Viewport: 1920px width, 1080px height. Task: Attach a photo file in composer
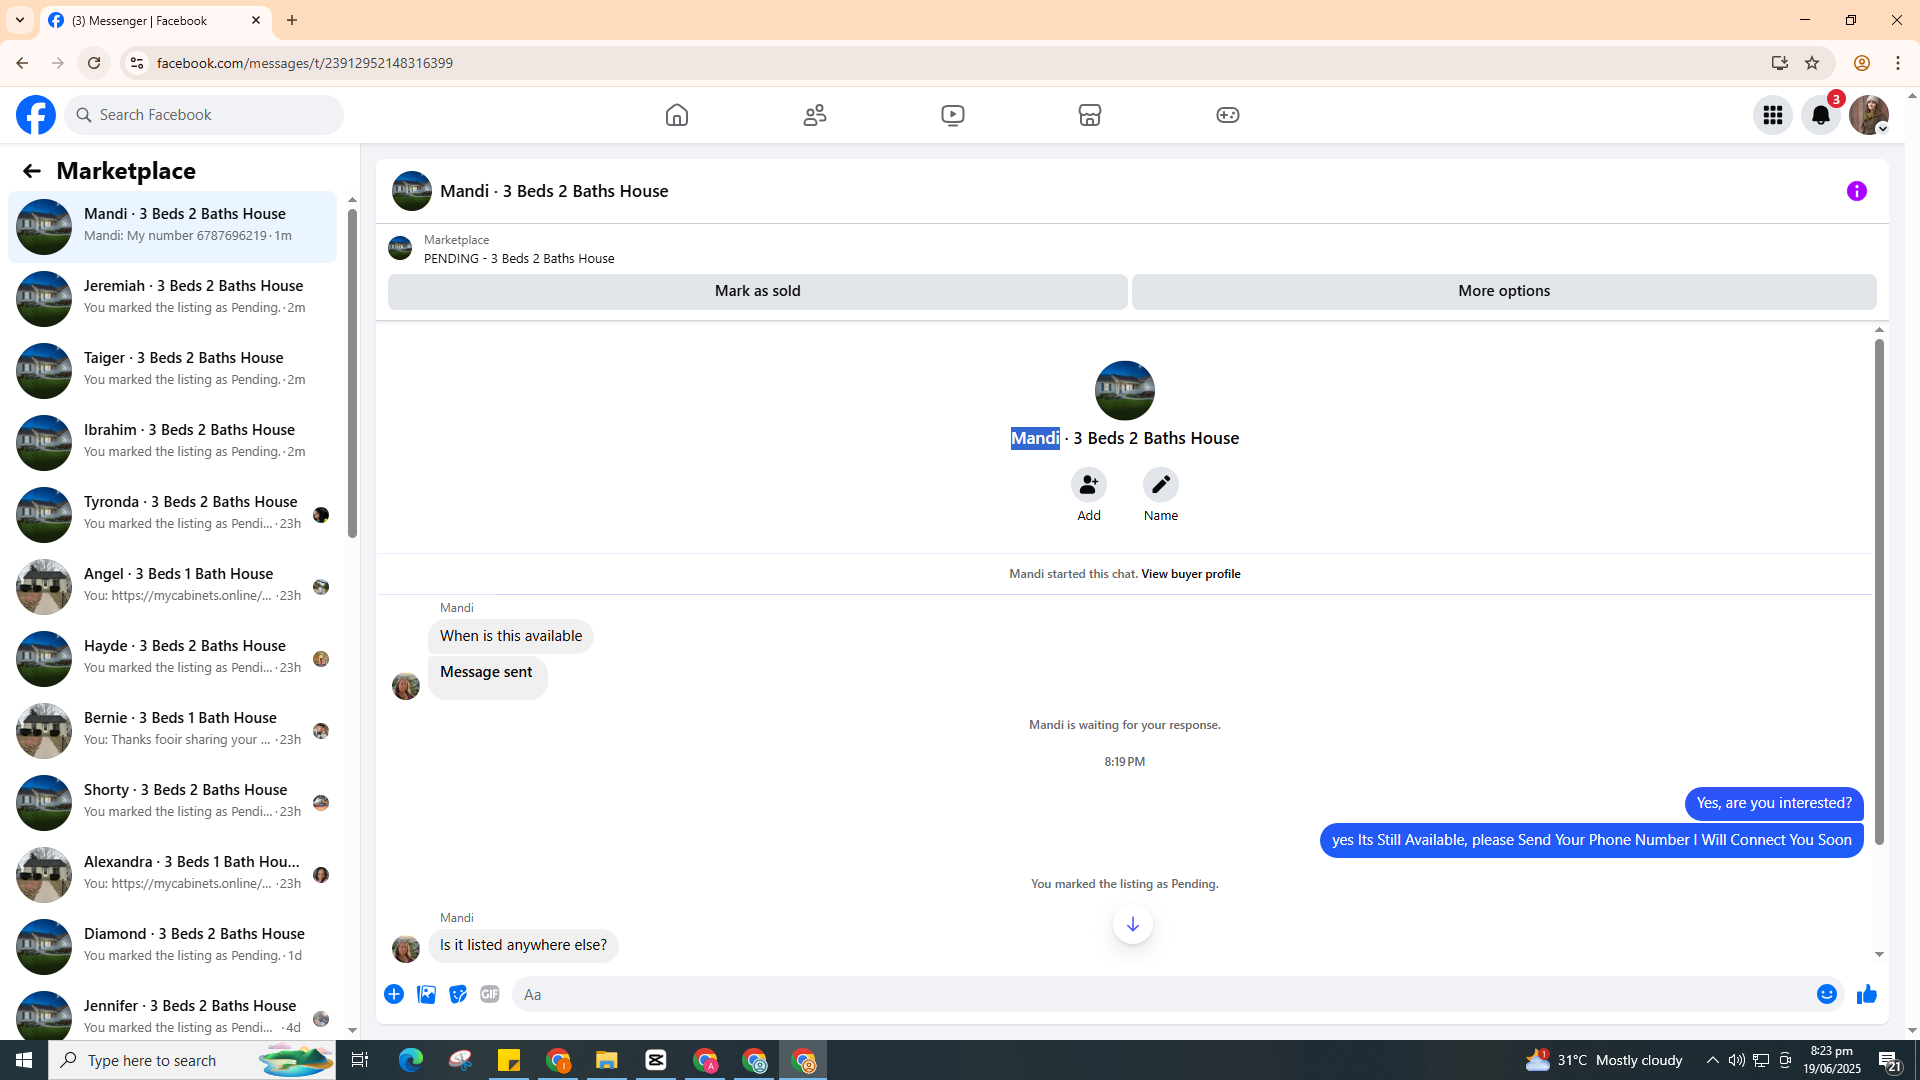coord(426,994)
